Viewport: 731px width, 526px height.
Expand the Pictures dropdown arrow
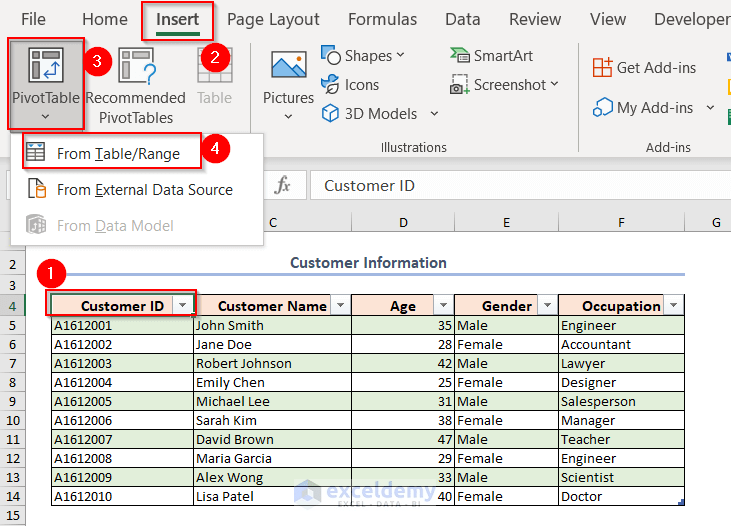click(x=289, y=116)
